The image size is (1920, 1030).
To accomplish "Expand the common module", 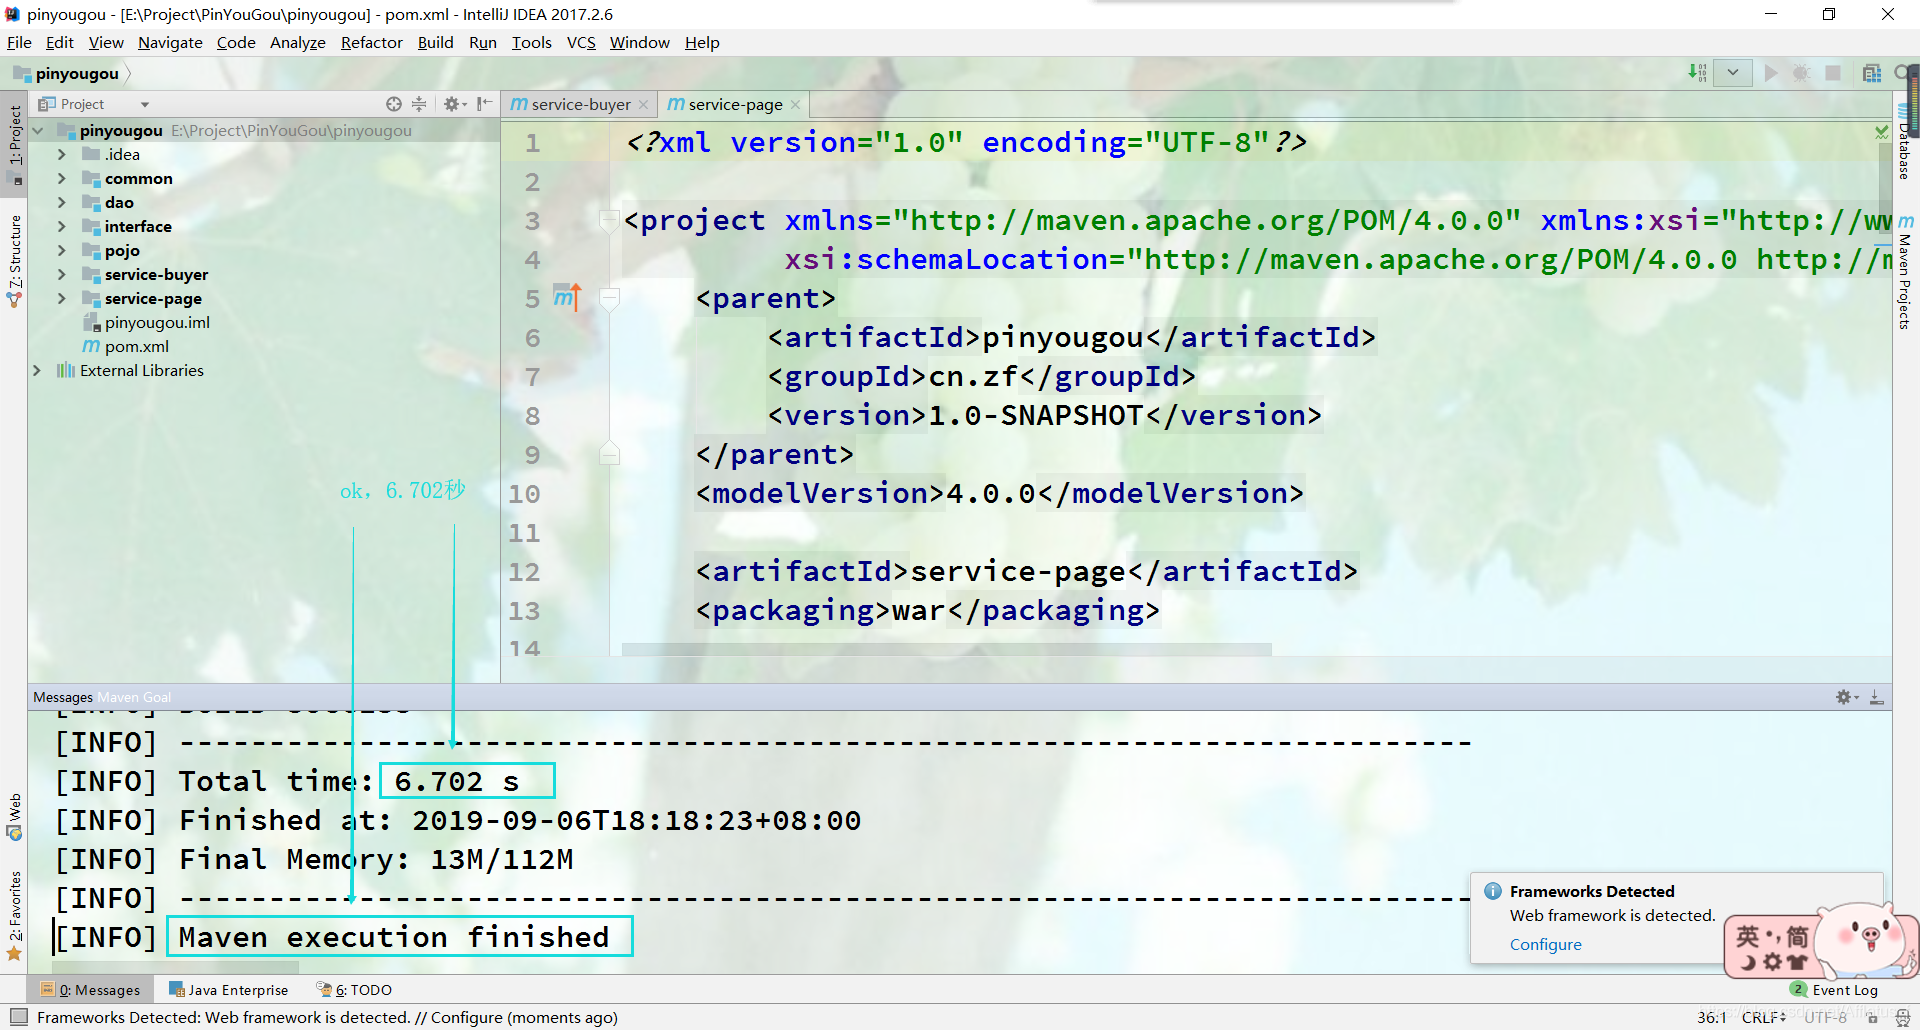I will [61, 179].
